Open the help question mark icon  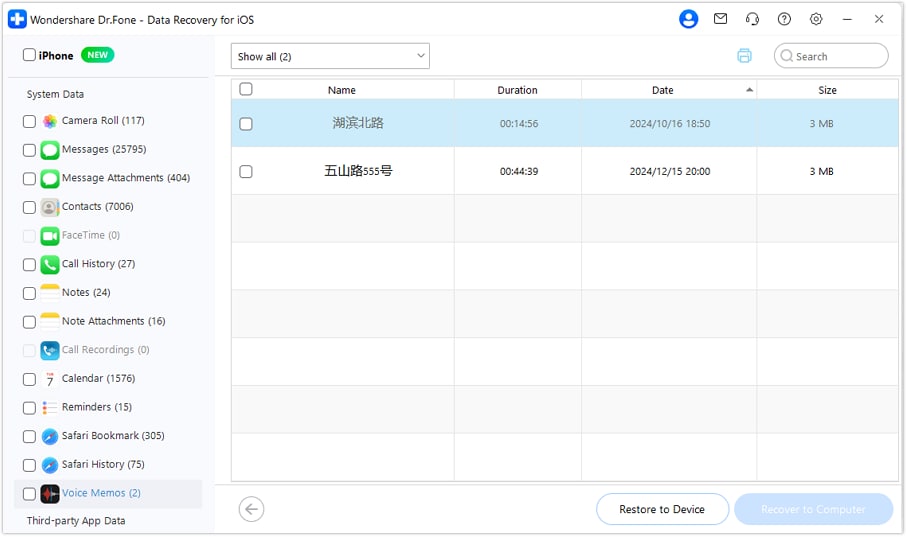(784, 19)
